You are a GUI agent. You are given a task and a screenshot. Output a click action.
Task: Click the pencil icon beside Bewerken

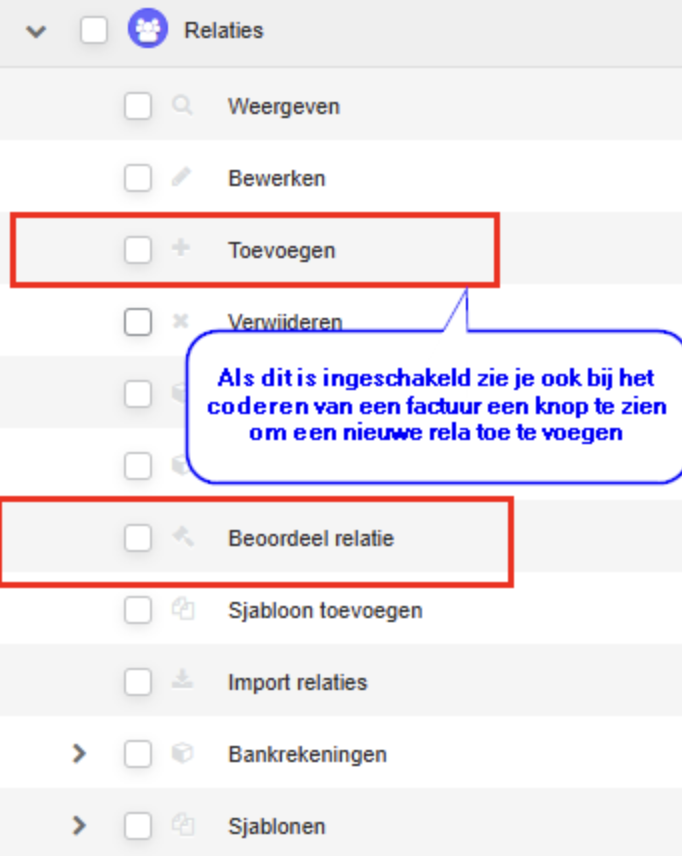tap(182, 178)
